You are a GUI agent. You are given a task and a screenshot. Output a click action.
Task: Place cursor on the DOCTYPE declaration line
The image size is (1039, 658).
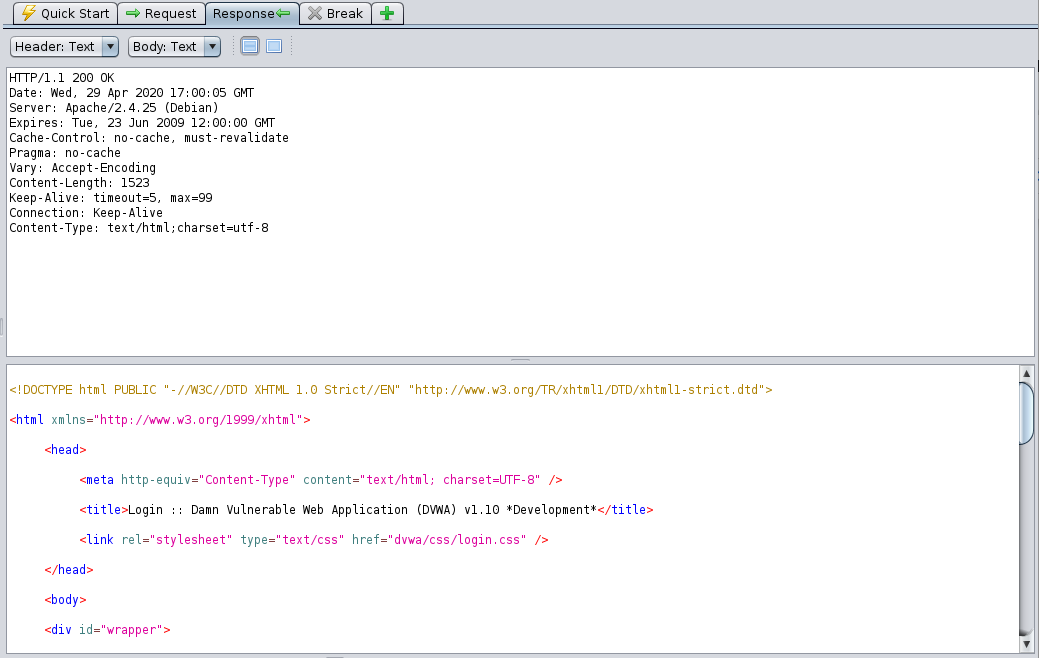[x=390, y=390]
